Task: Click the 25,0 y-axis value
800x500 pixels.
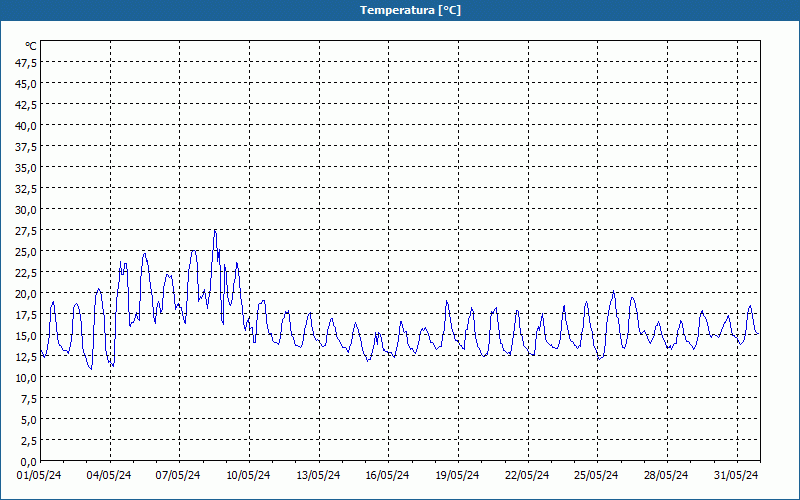Action: tap(27, 252)
